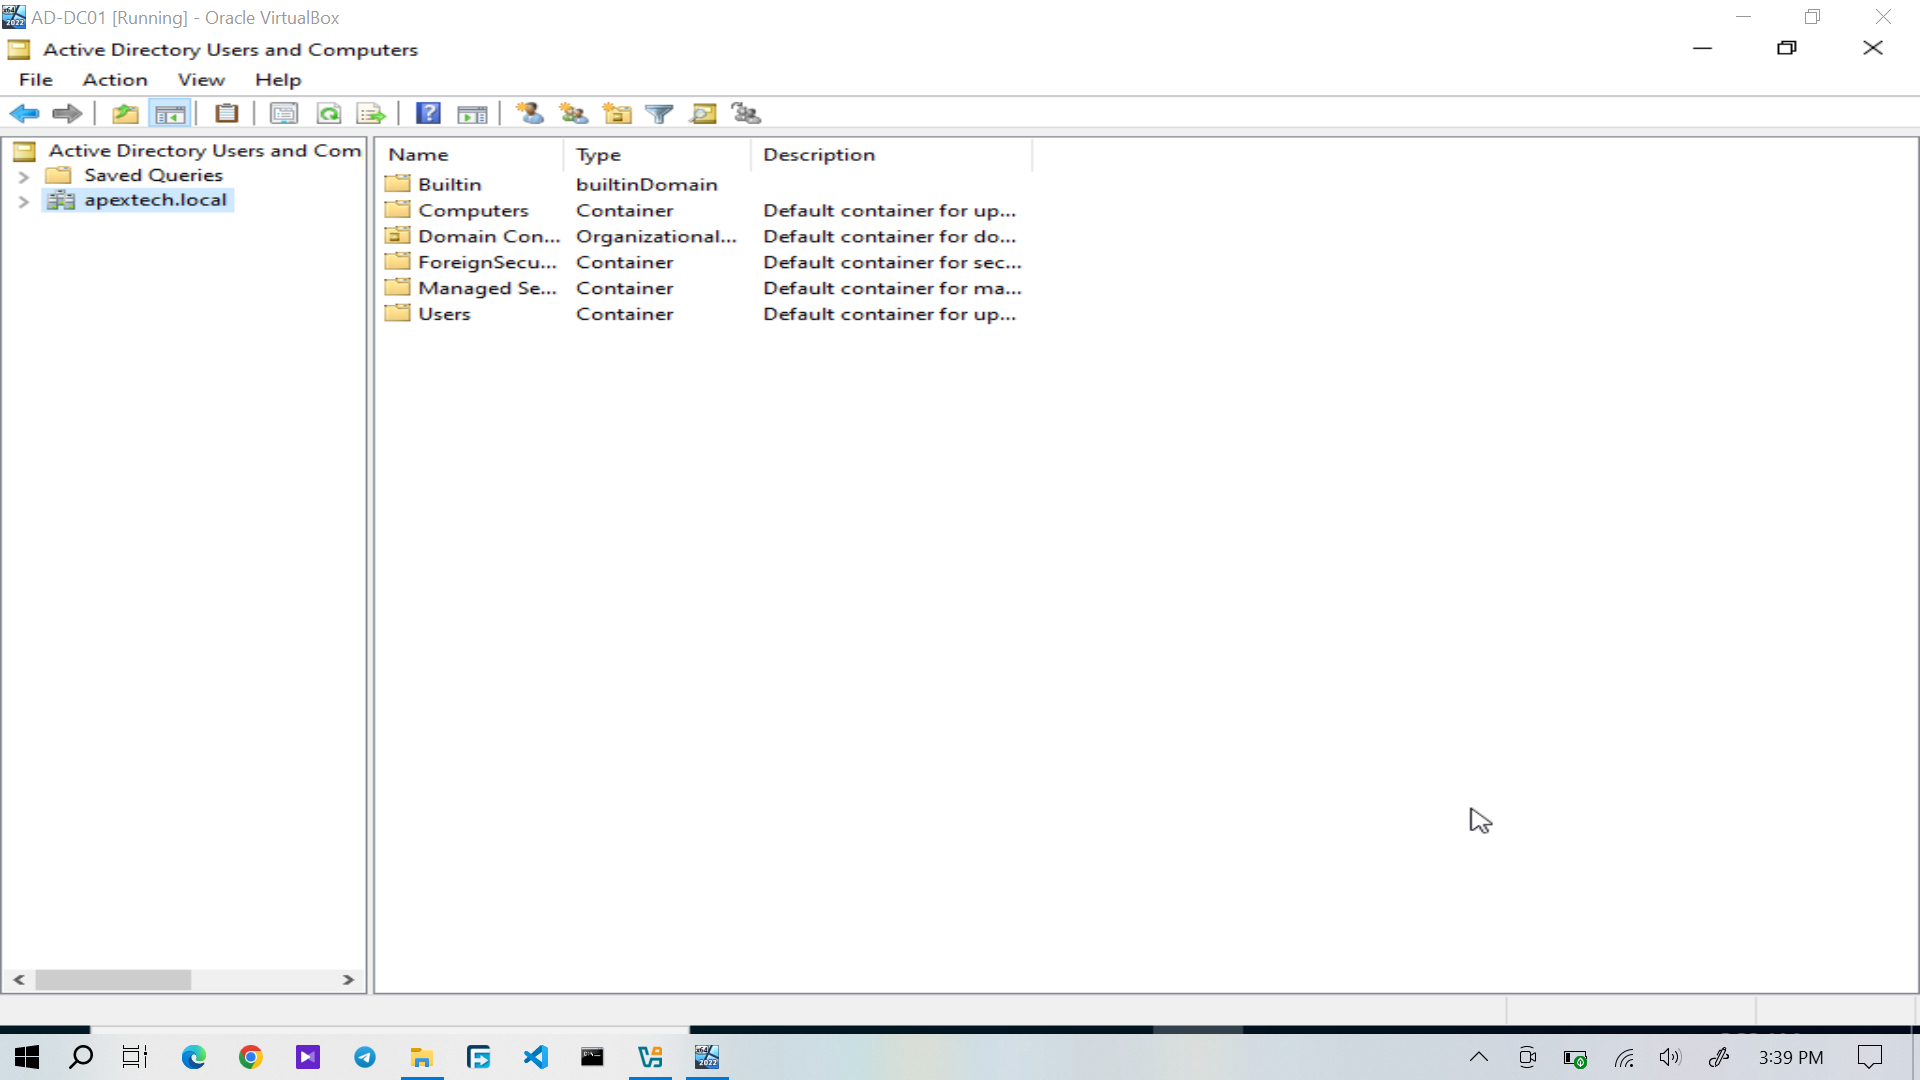Screen dimensions: 1920x1080
Task: Refresh the view with the green arrow icon
Action: coord(328,114)
